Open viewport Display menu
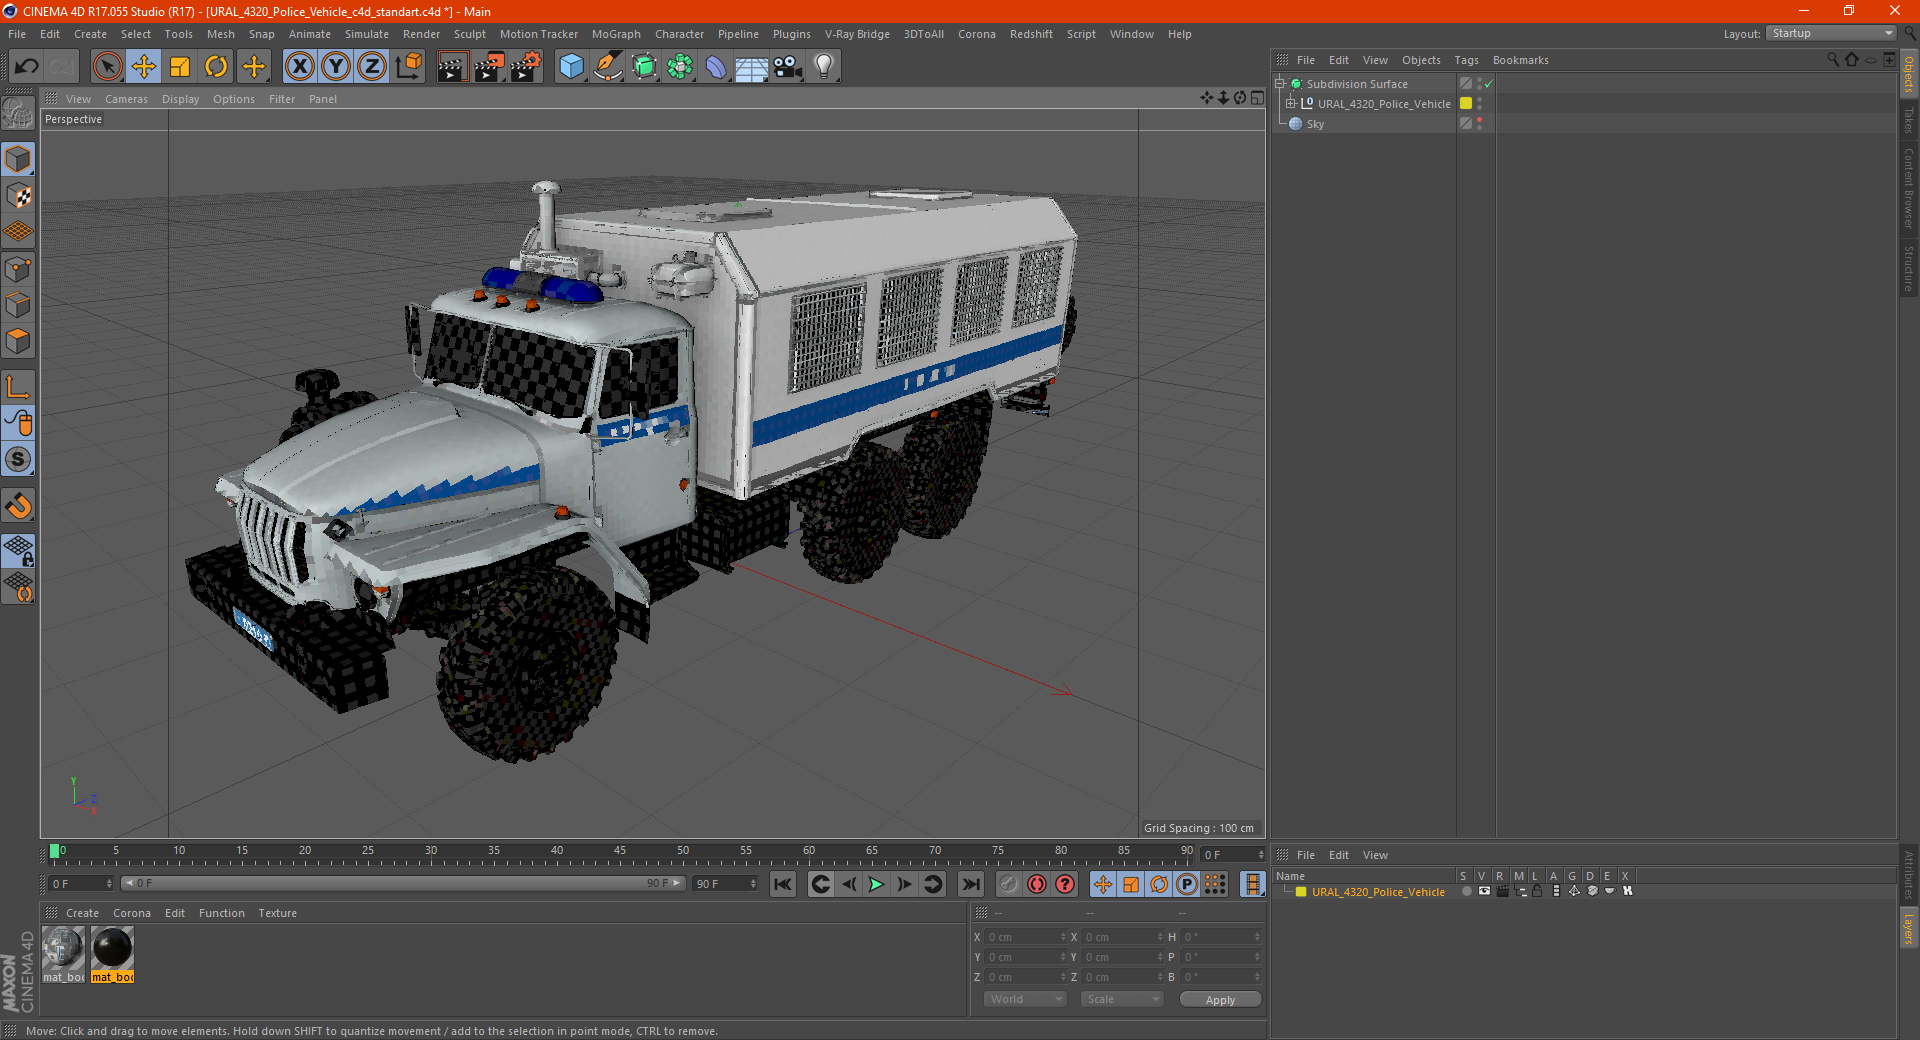1920x1040 pixels. click(x=180, y=99)
